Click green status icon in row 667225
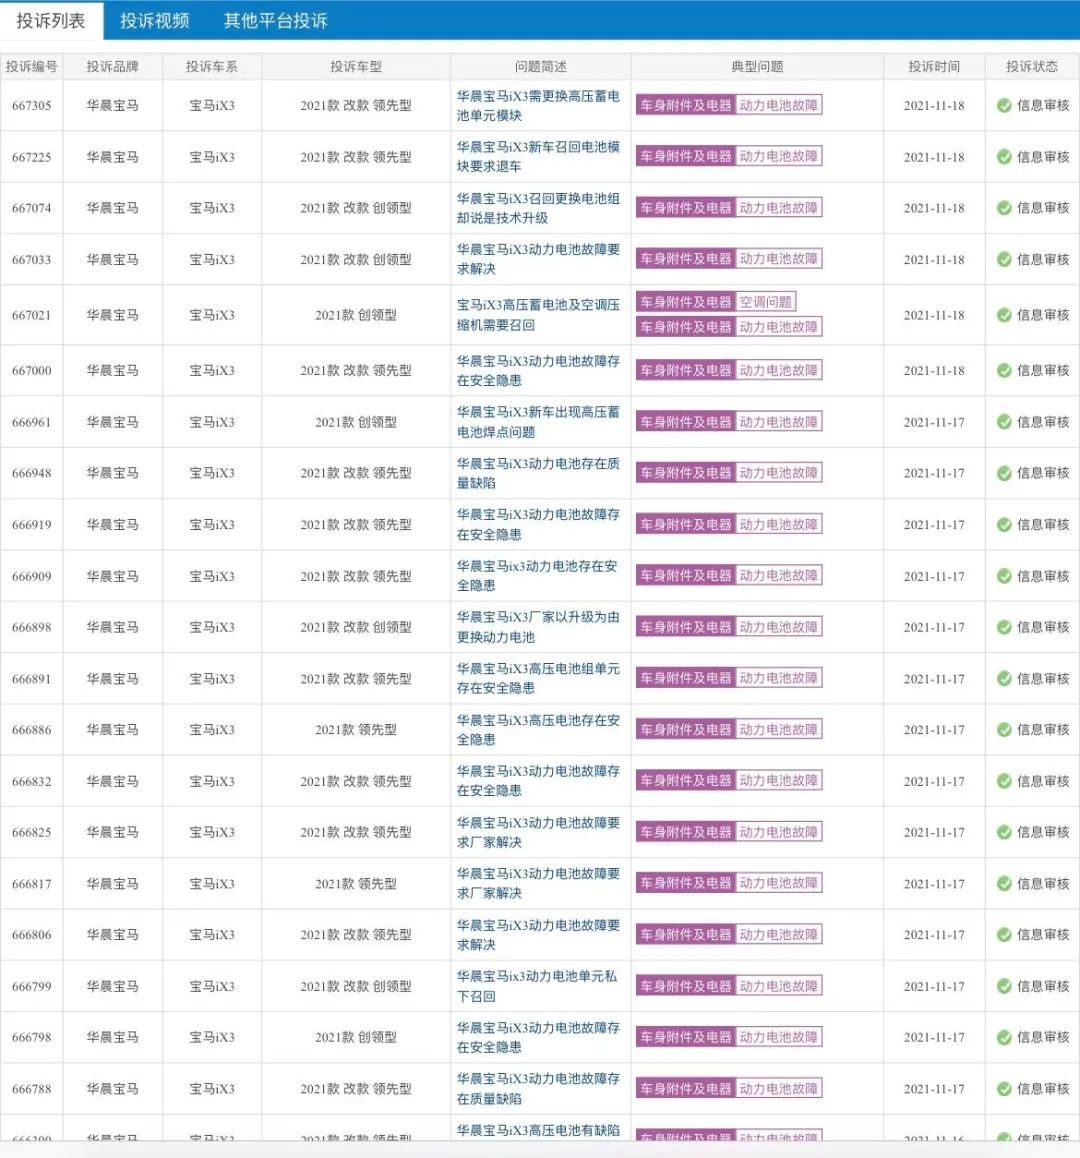1080x1158 pixels. (1004, 157)
